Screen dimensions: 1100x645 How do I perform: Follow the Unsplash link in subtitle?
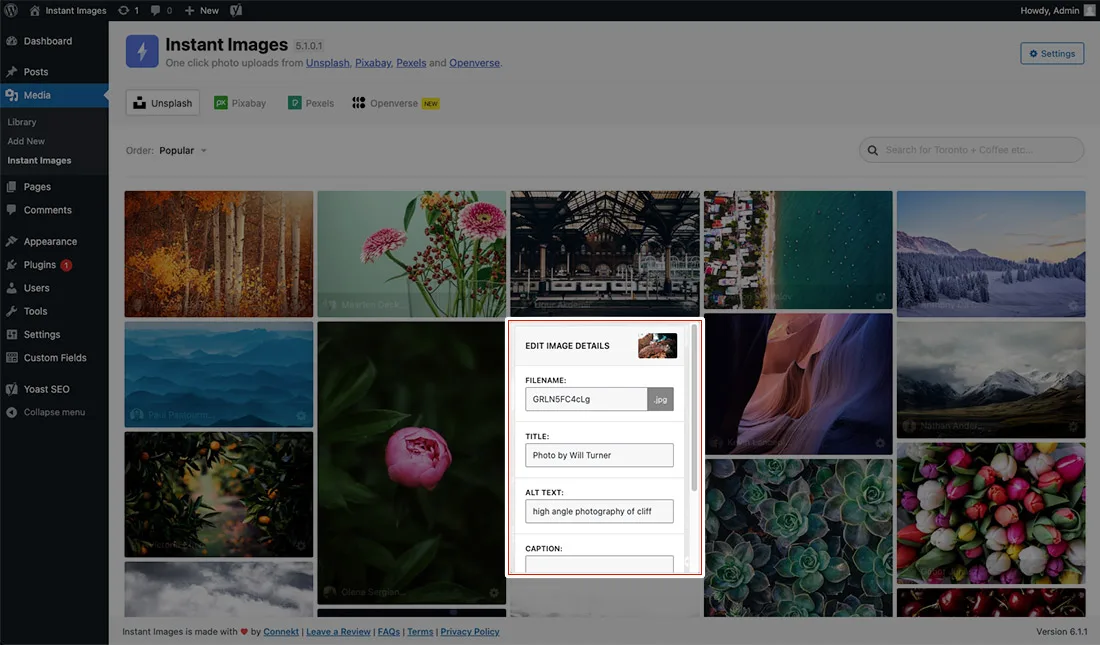(328, 63)
